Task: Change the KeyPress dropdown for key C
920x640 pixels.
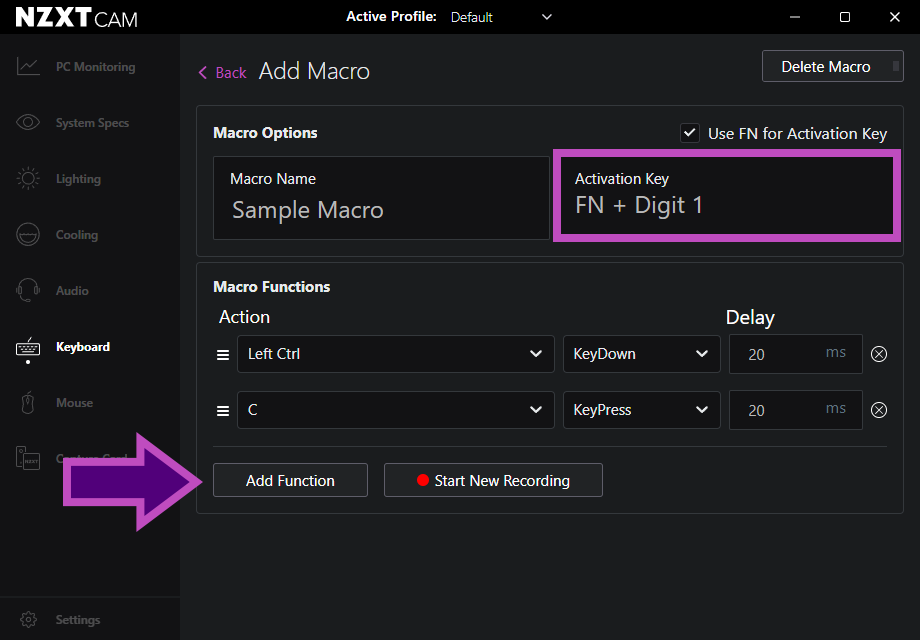Action: point(641,409)
